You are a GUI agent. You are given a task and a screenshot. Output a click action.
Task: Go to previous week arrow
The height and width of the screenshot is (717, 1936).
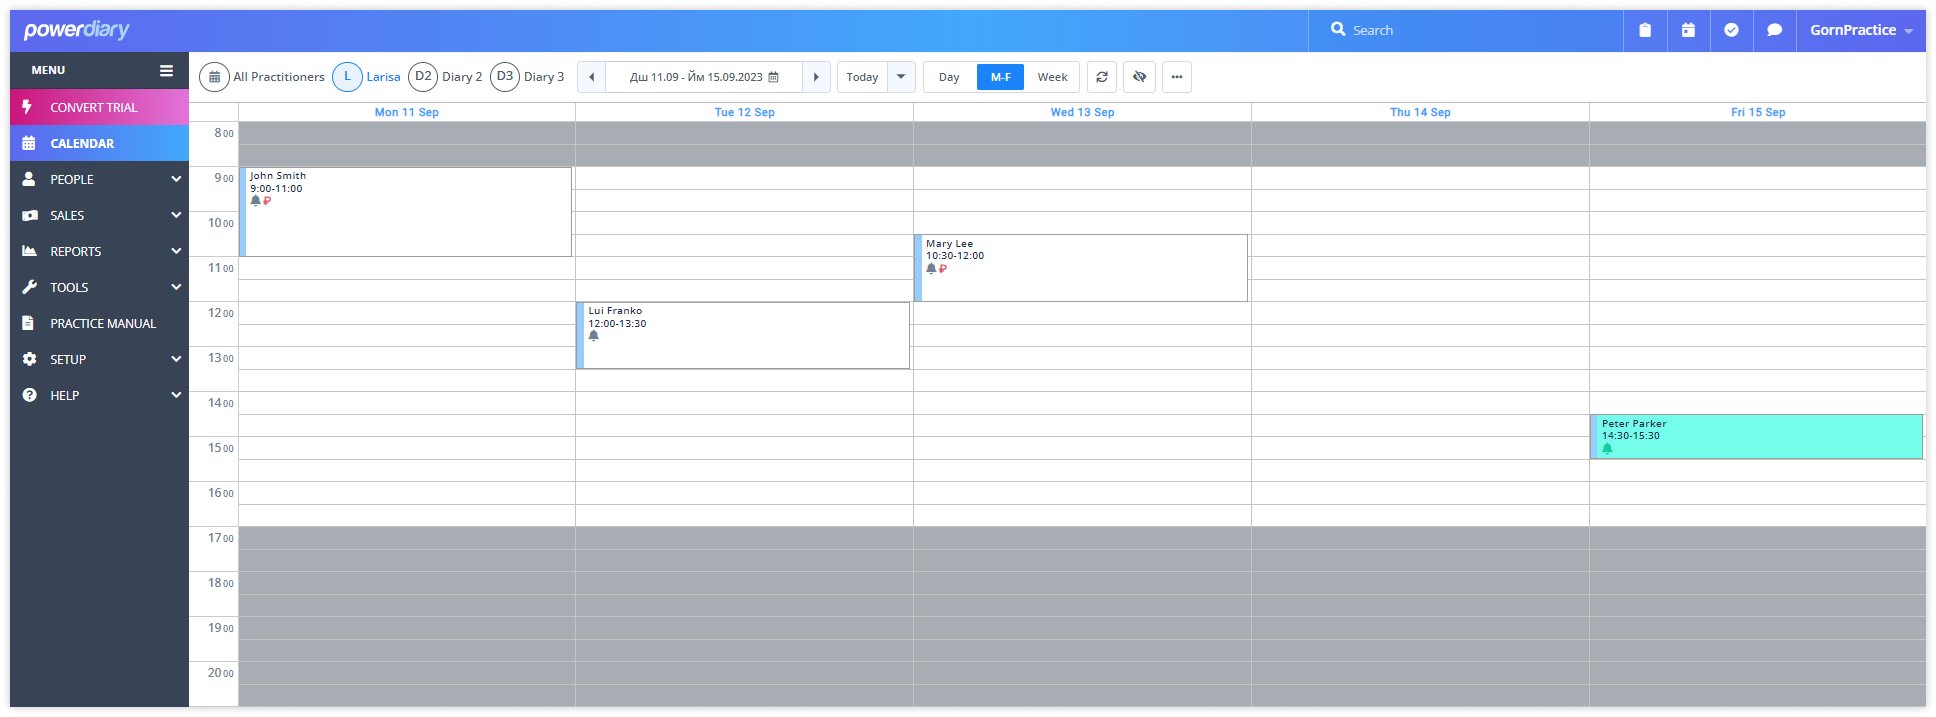pos(591,77)
